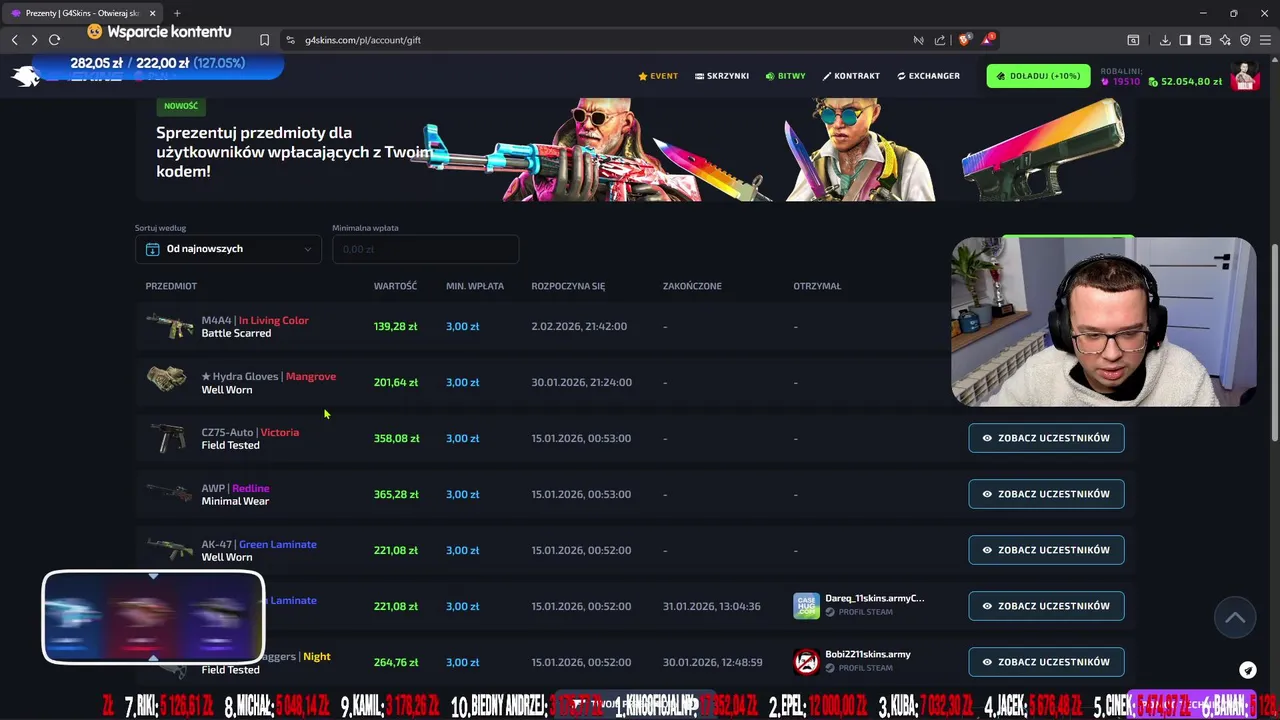Click the site info icon left of URL

pos(290,40)
